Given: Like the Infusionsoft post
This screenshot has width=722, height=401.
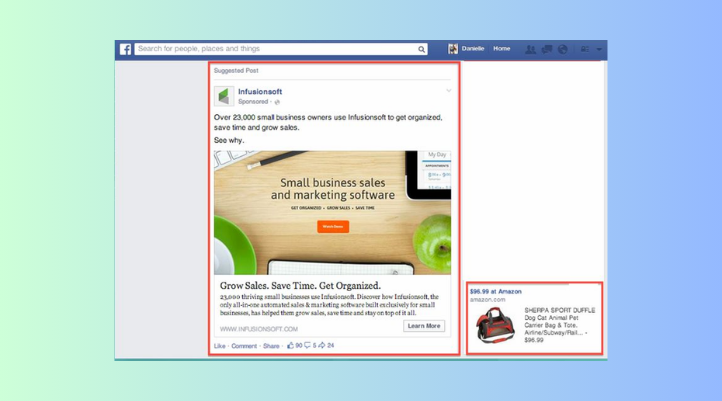Looking at the screenshot, I should (220, 346).
